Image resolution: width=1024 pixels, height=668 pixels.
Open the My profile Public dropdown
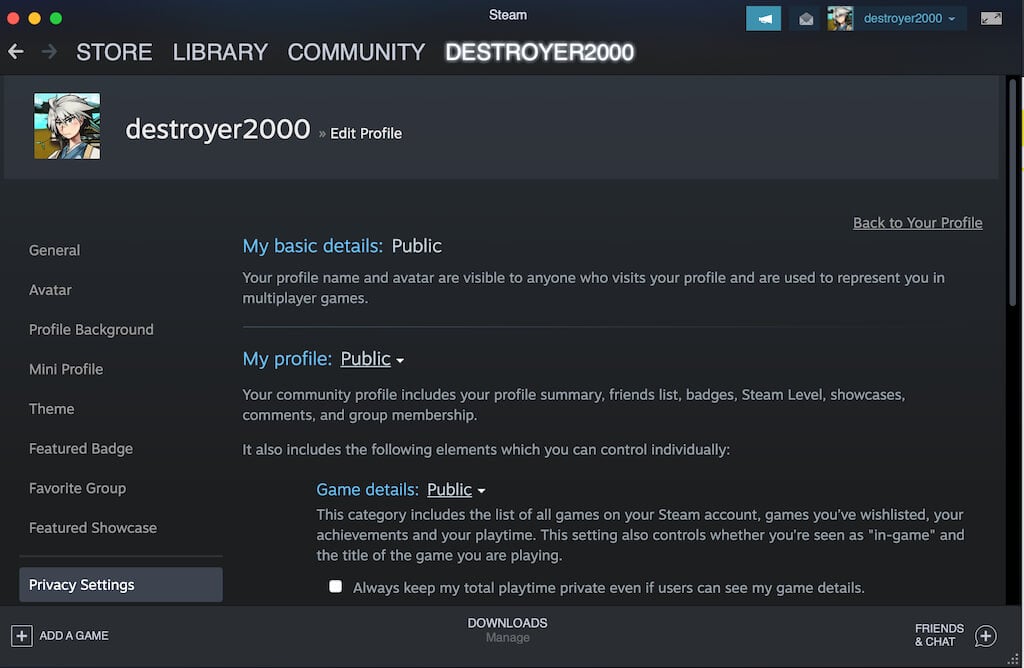(372, 359)
